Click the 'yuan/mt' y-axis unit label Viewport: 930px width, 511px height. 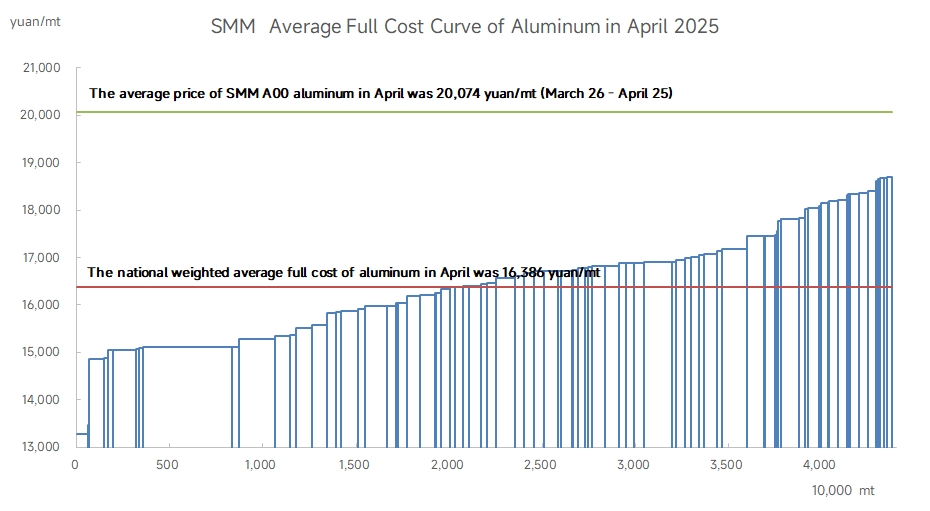[35, 22]
